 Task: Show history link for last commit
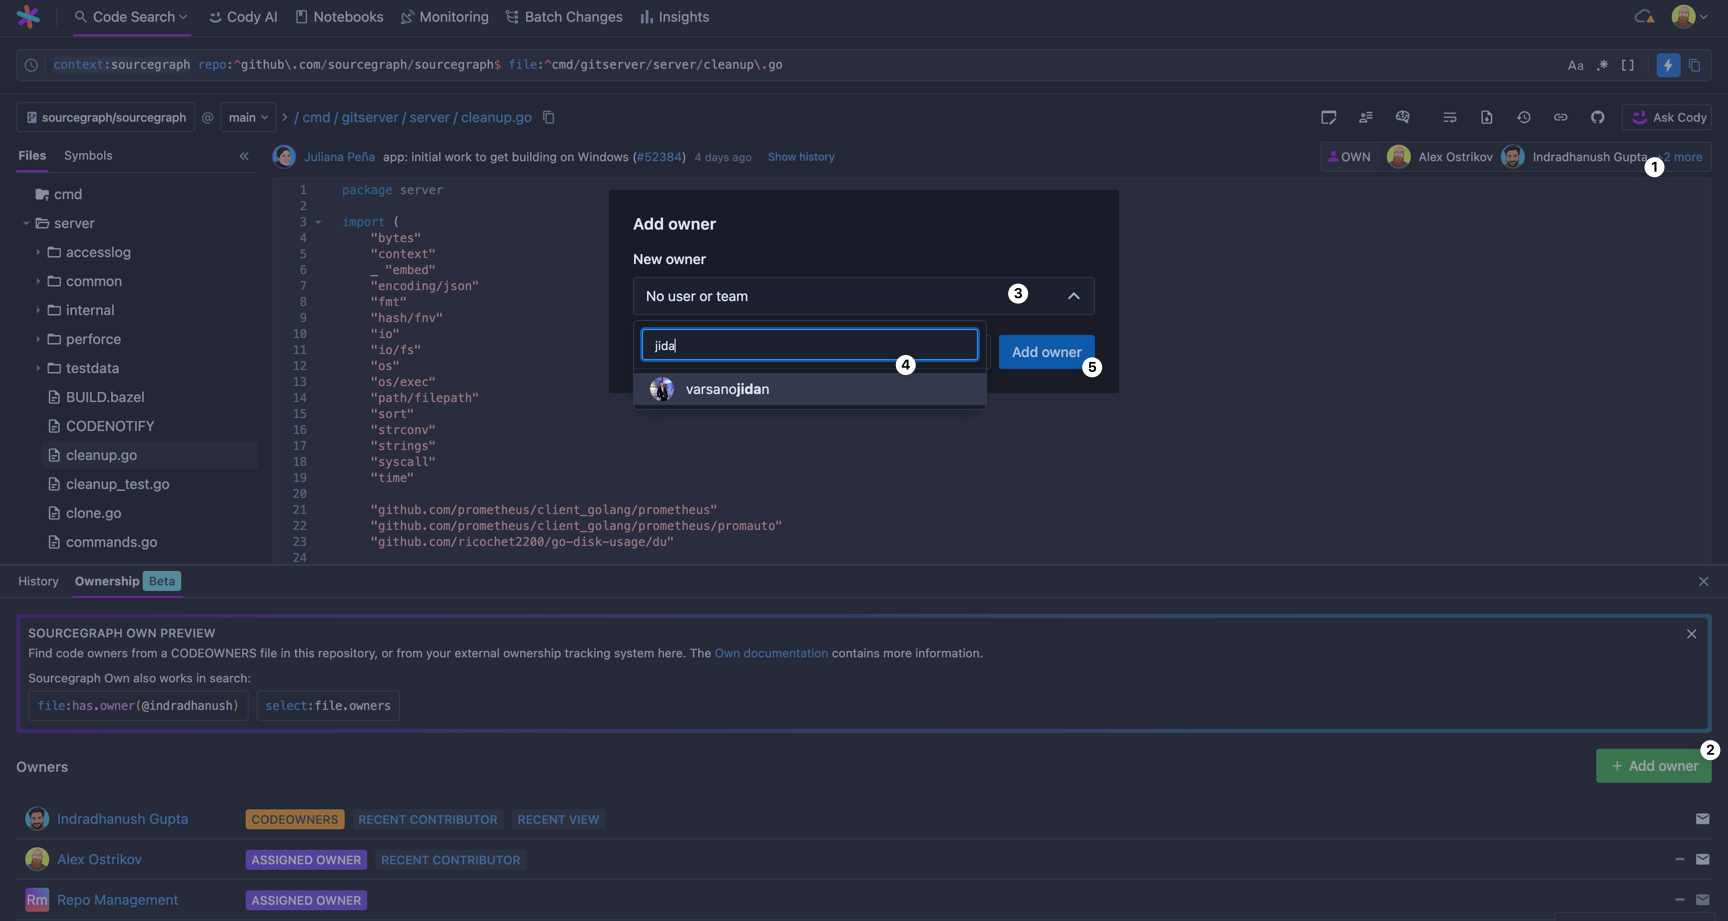coord(800,157)
